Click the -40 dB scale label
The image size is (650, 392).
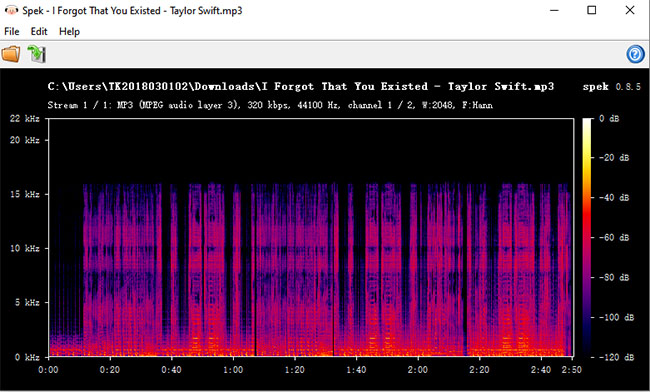(614, 198)
